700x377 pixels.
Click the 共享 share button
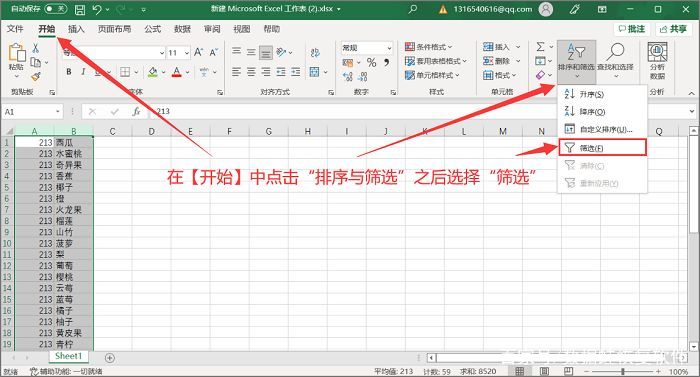click(673, 29)
